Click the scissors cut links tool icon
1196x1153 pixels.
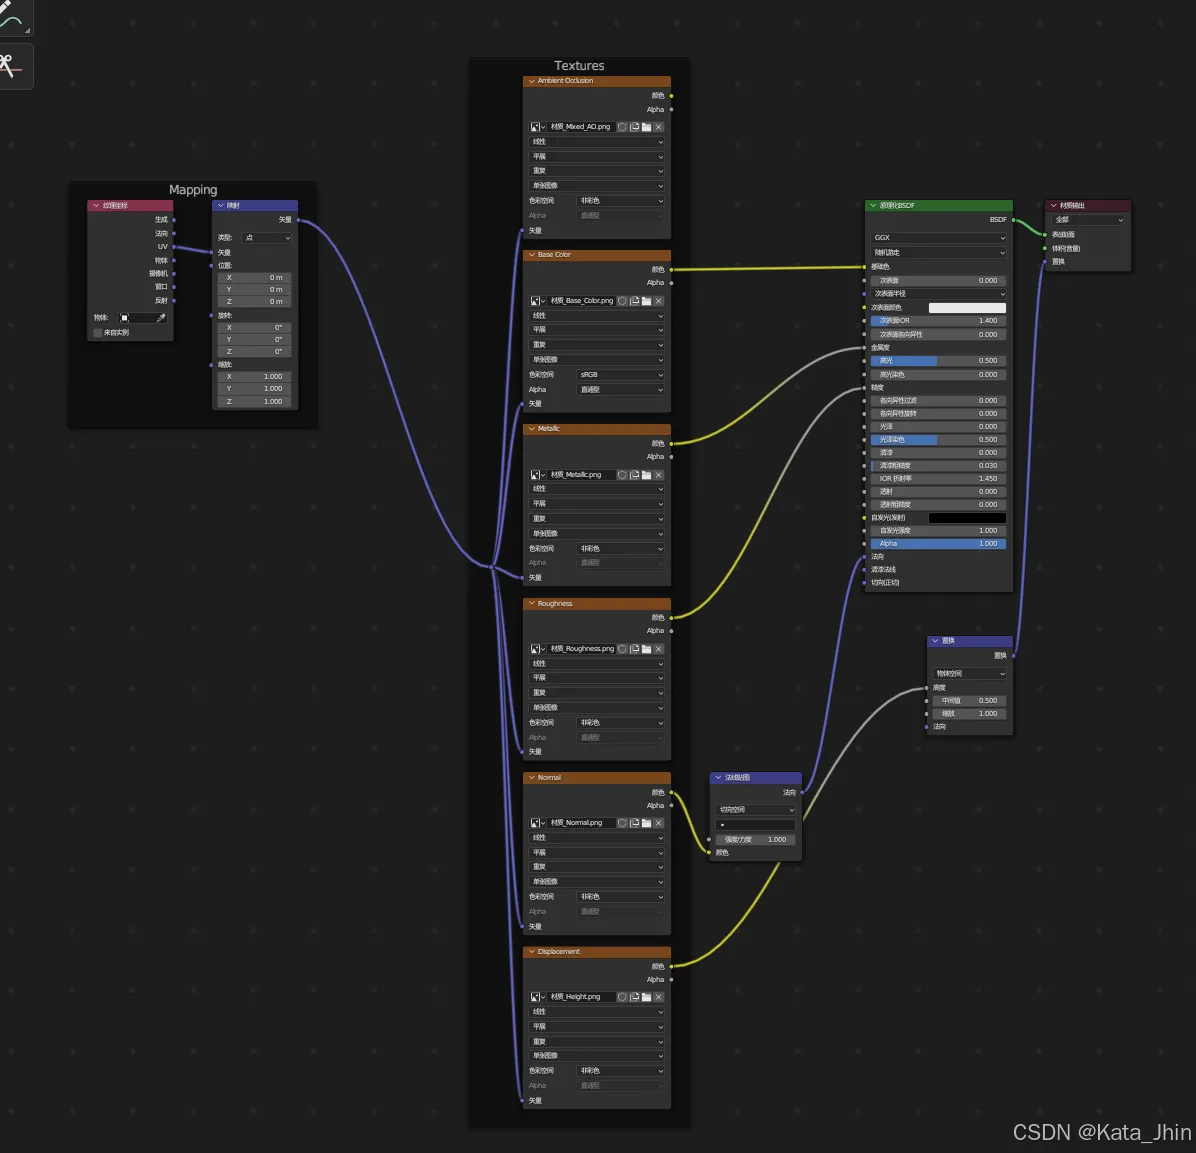click(x=12, y=66)
